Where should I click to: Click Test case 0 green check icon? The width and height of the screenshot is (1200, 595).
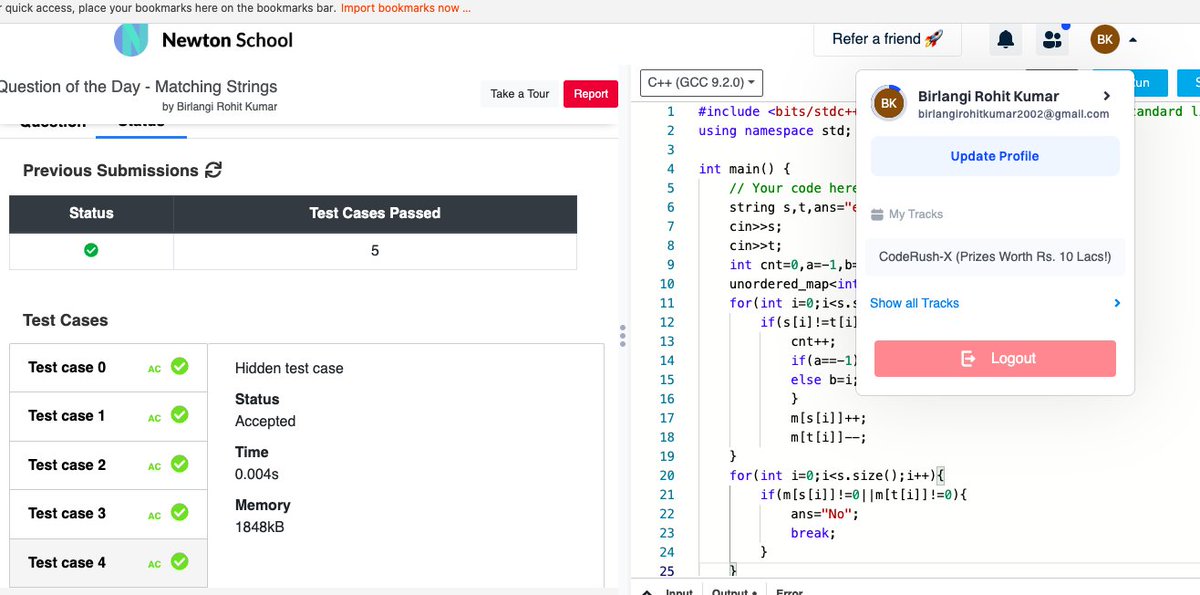click(x=180, y=367)
